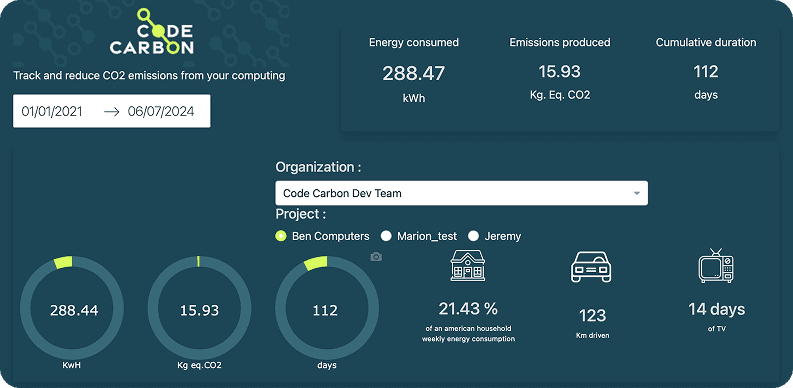Click the Km driven caption

(592, 335)
